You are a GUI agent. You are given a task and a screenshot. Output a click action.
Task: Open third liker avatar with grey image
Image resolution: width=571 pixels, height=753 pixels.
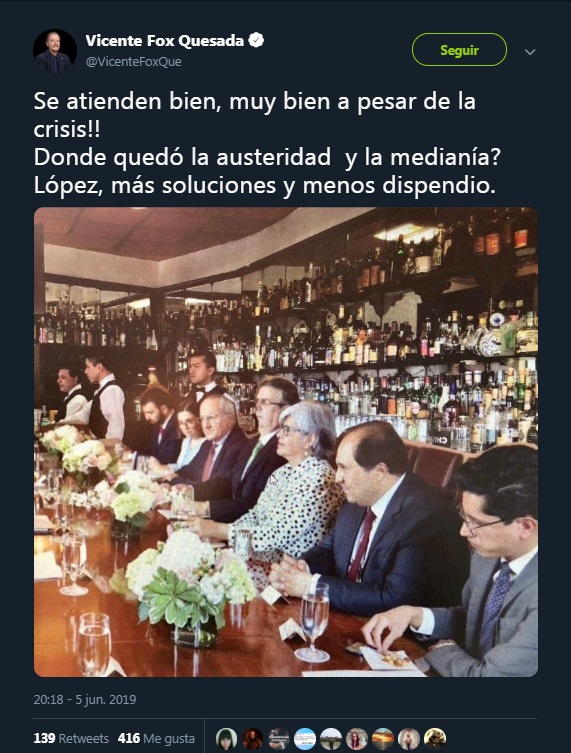pyautogui.click(x=279, y=739)
